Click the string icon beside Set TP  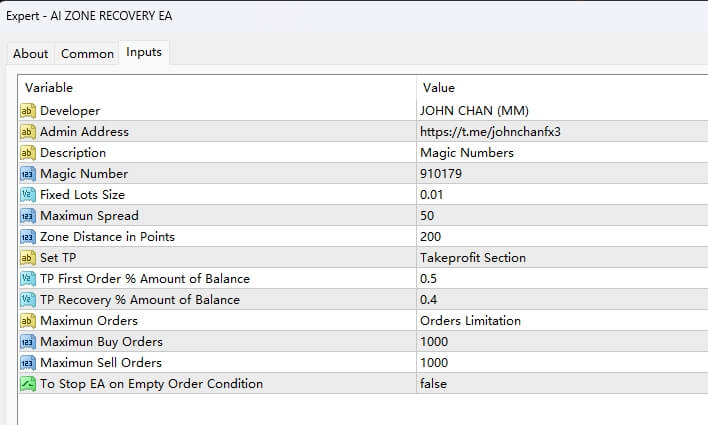(x=28, y=257)
